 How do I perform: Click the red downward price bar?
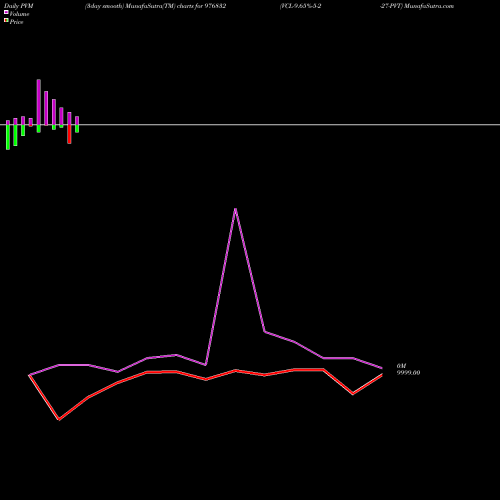(x=69, y=134)
